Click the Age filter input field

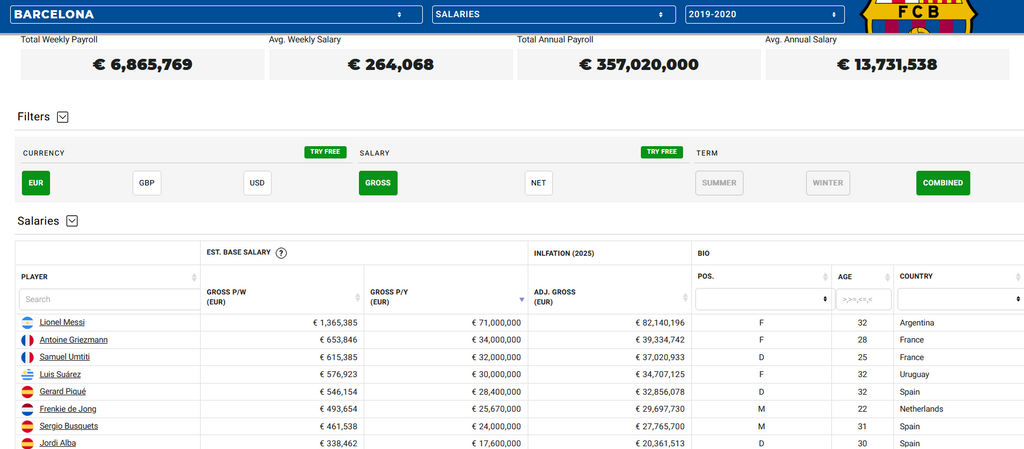pyautogui.click(x=863, y=300)
